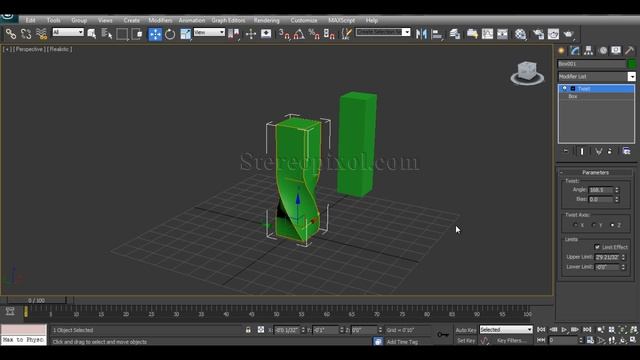Click the green object color swatch

pos(632,64)
